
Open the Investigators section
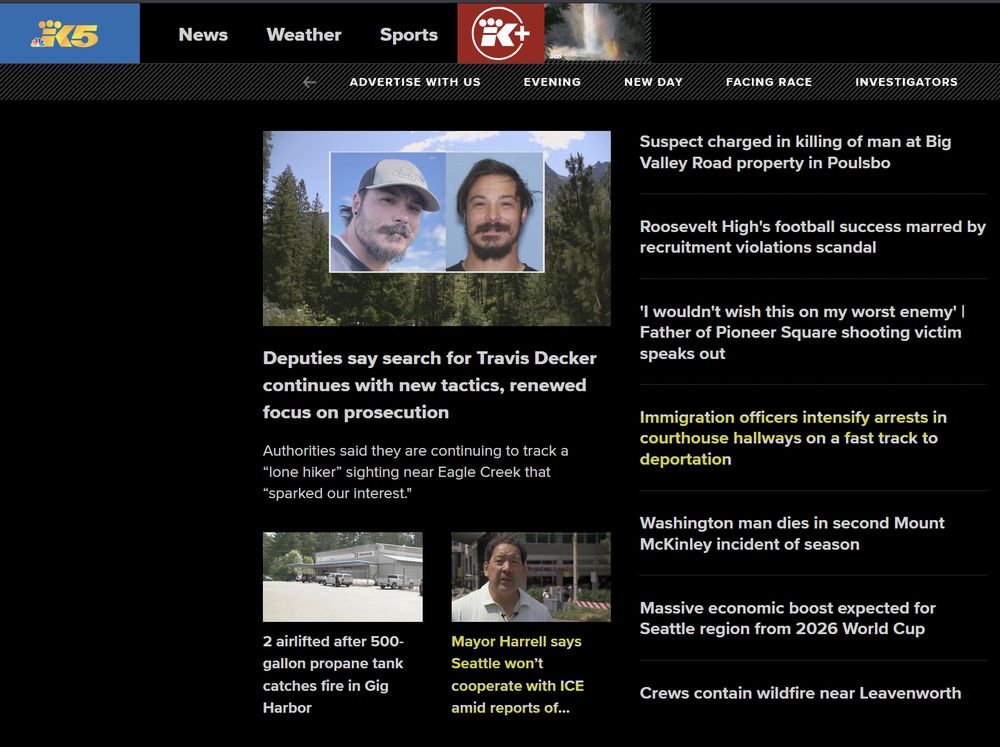click(x=906, y=82)
